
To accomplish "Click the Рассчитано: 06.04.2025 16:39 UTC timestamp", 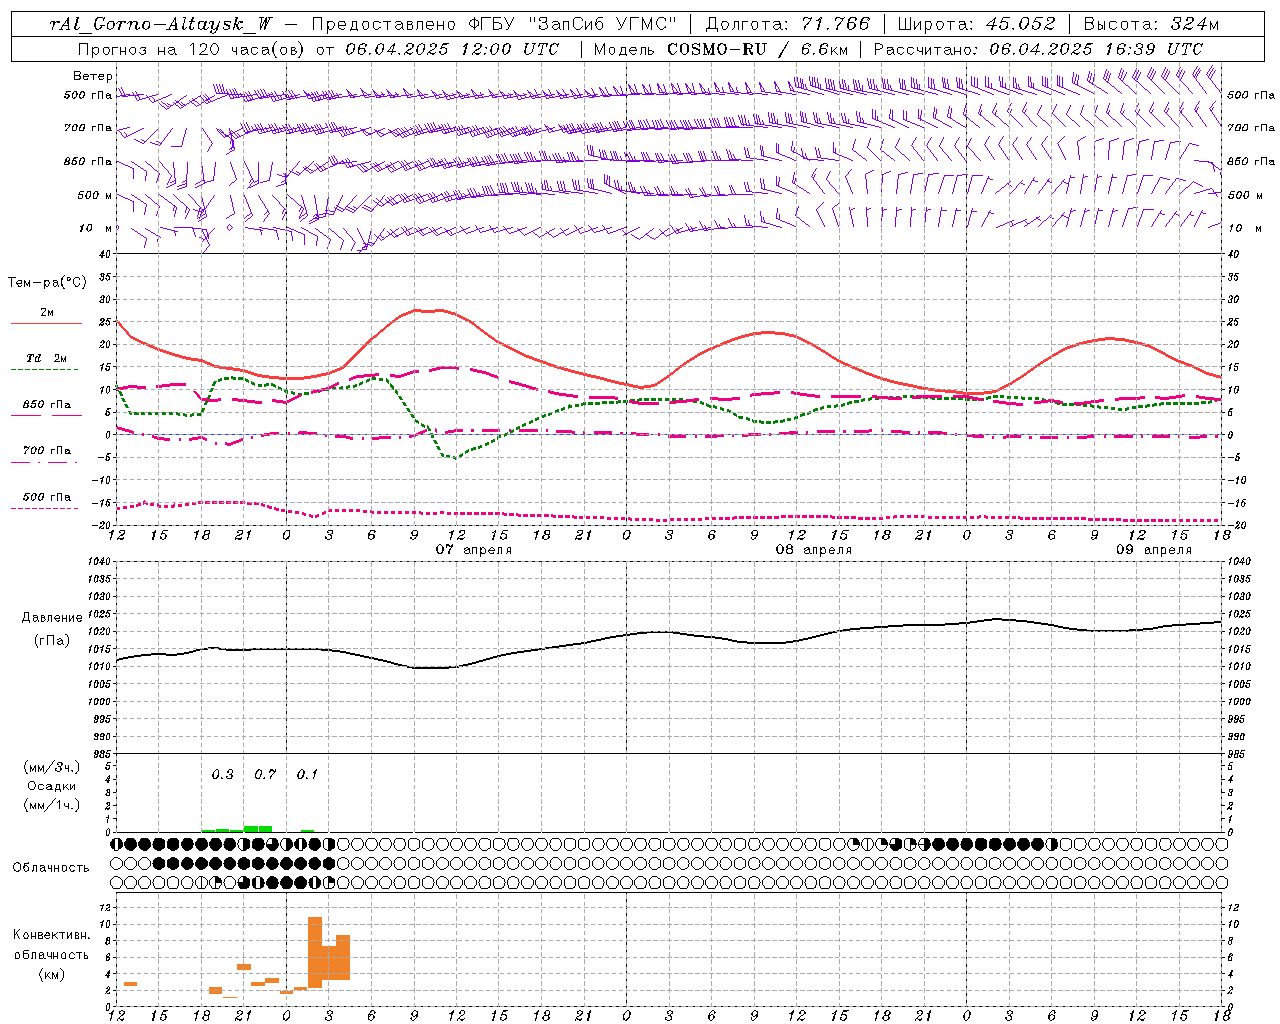I will click(x=1038, y=49).
